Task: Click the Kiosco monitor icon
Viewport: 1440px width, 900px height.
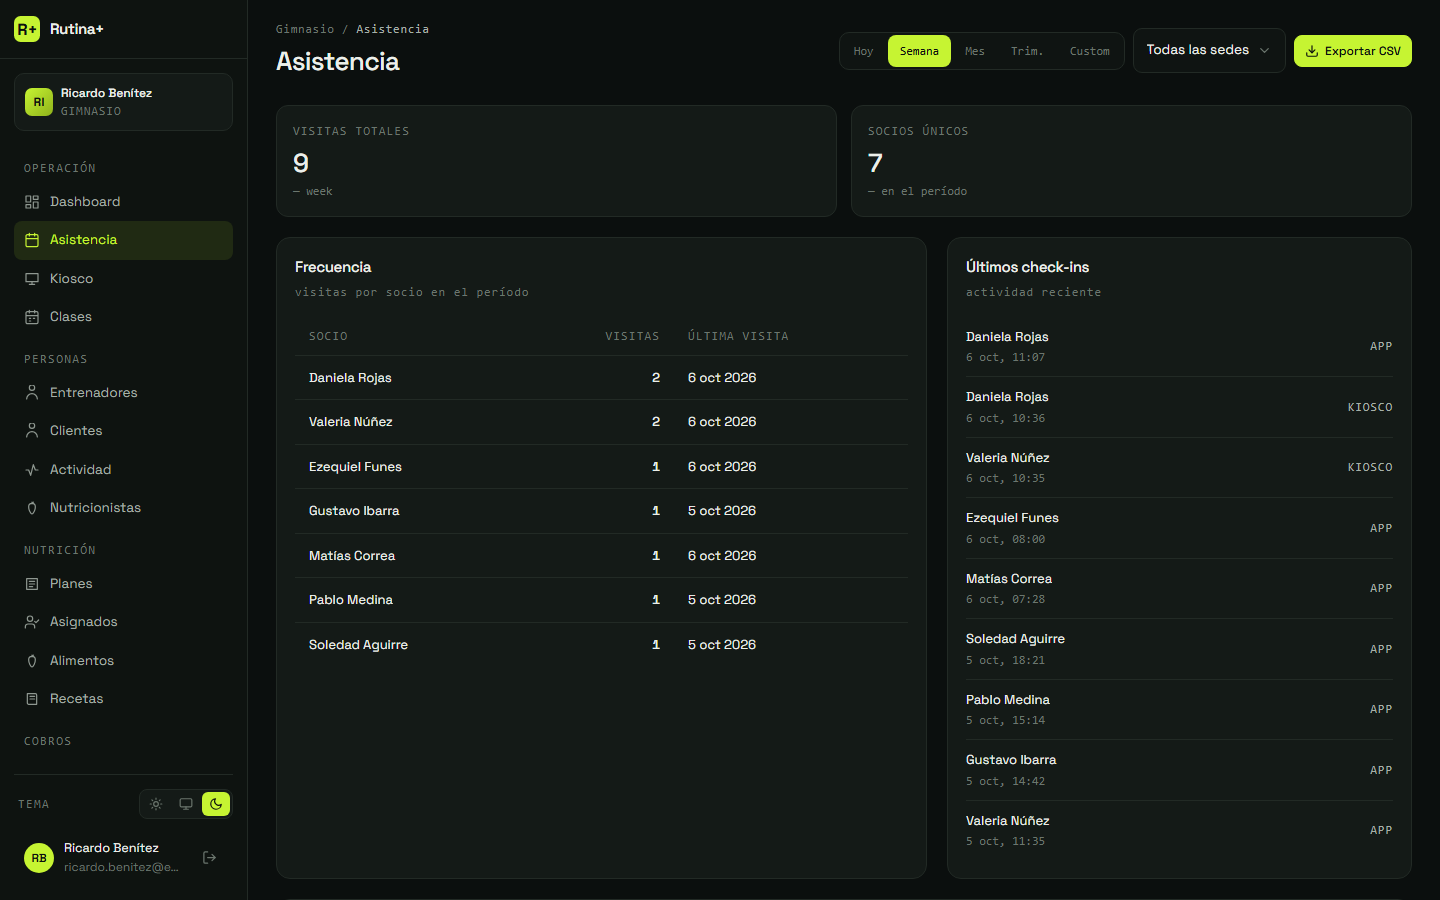Action: (x=32, y=279)
